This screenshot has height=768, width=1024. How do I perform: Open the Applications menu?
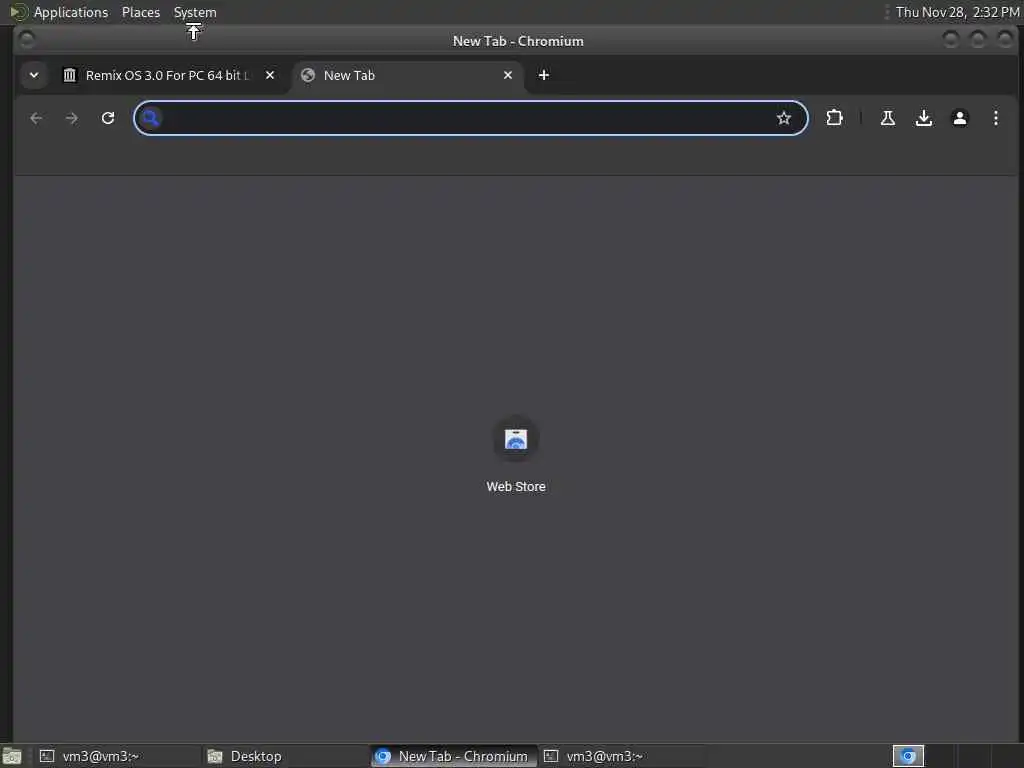(x=71, y=12)
